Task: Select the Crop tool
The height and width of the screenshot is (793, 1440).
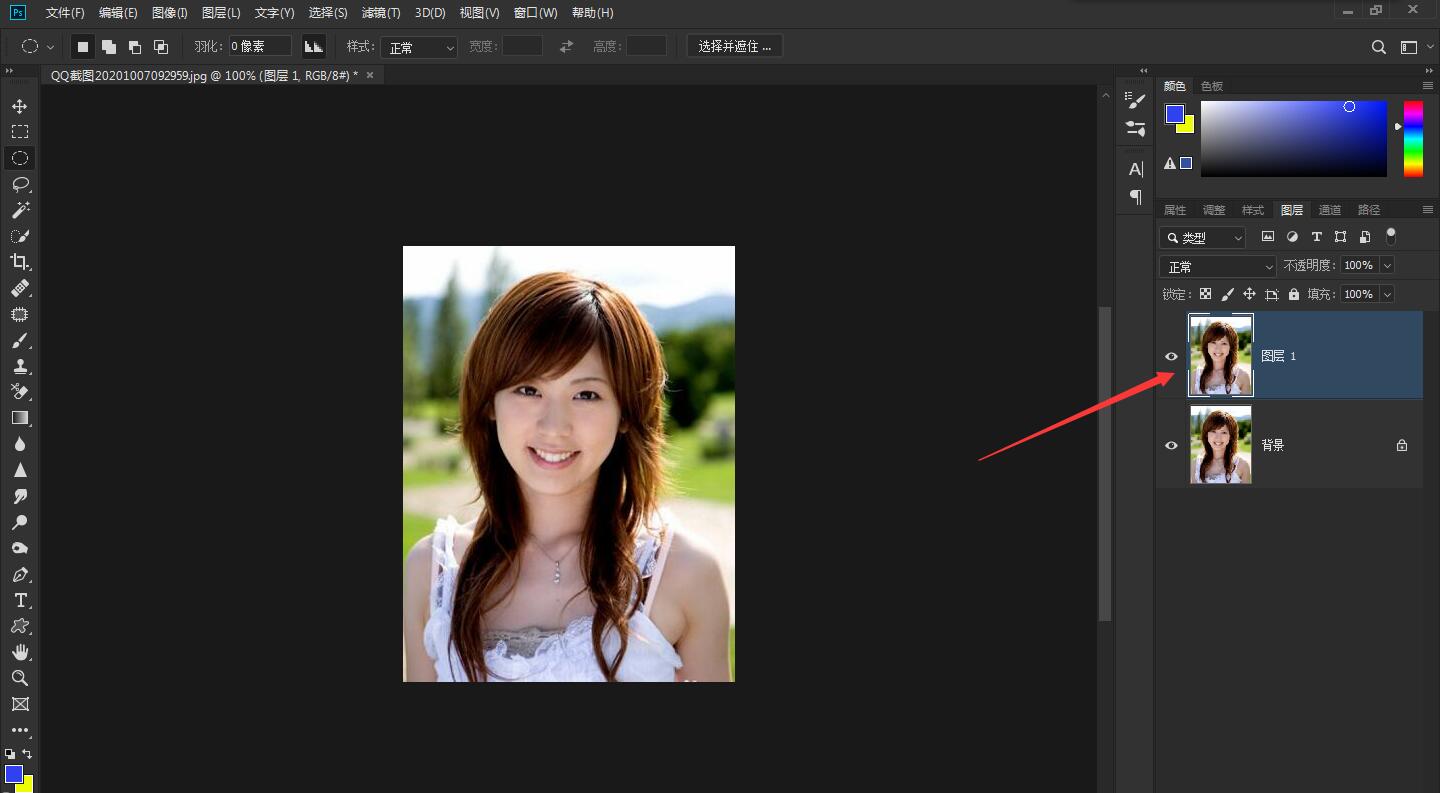Action: pyautogui.click(x=20, y=262)
